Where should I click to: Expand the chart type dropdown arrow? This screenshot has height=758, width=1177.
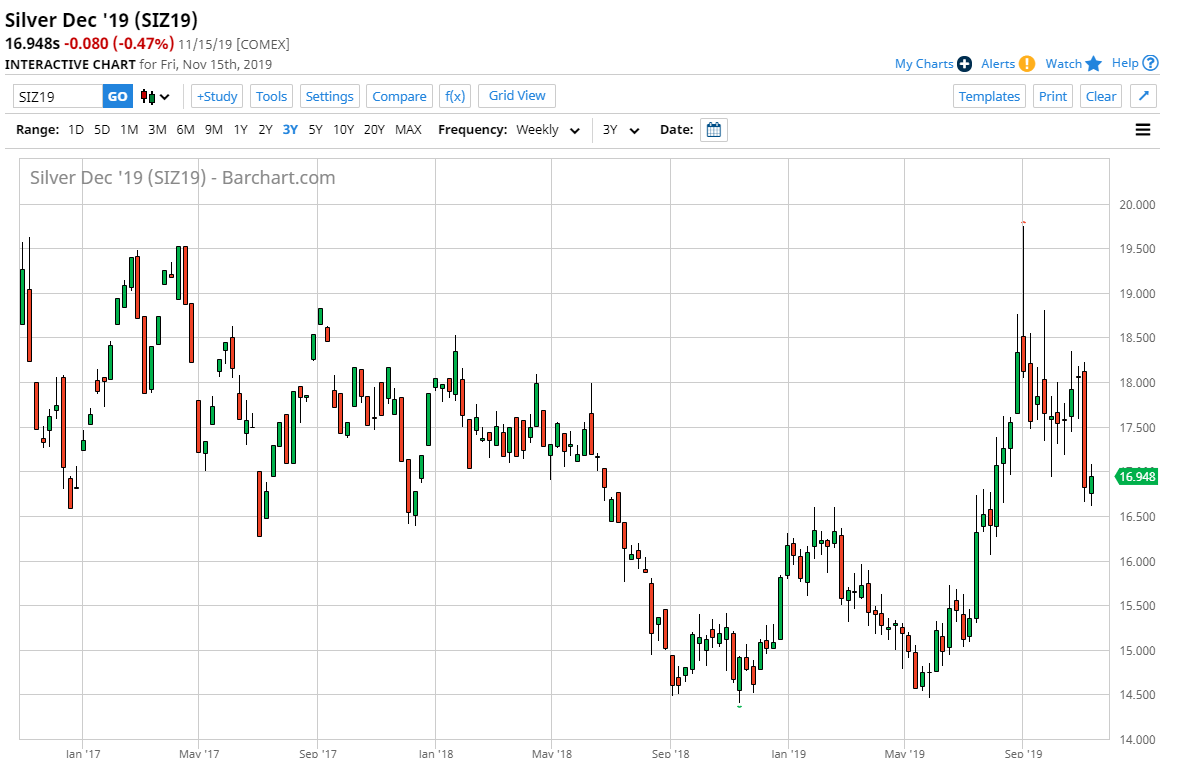coord(165,97)
